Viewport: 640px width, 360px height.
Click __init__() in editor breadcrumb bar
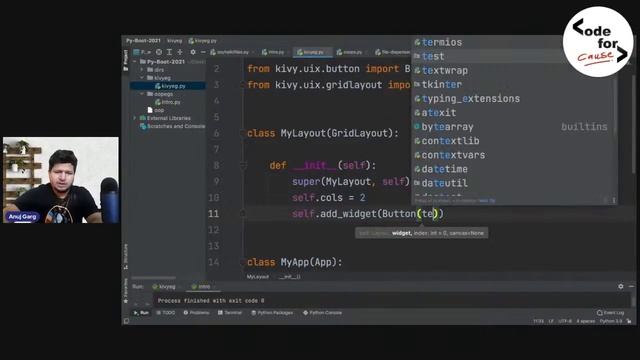pyautogui.click(x=290, y=277)
